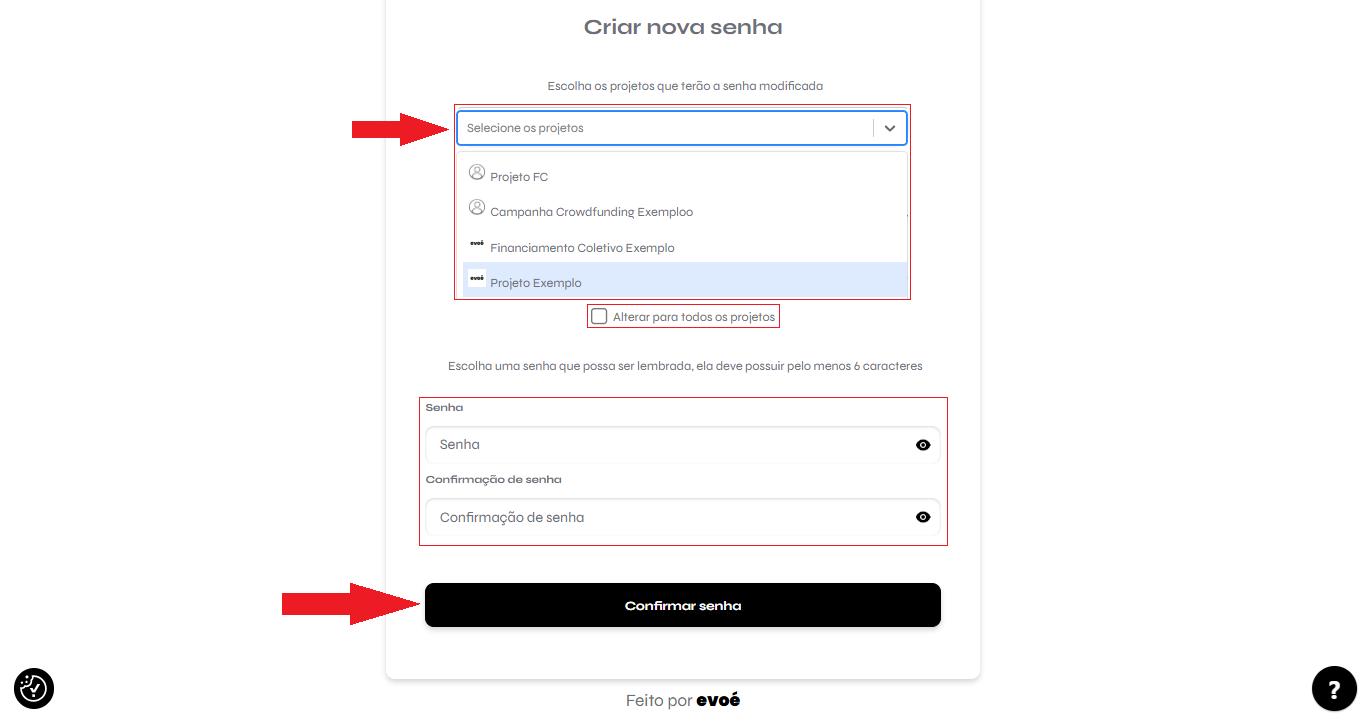Check Alterar para todos os projetos
Viewport: 1365px width, 719px height.
[599, 316]
